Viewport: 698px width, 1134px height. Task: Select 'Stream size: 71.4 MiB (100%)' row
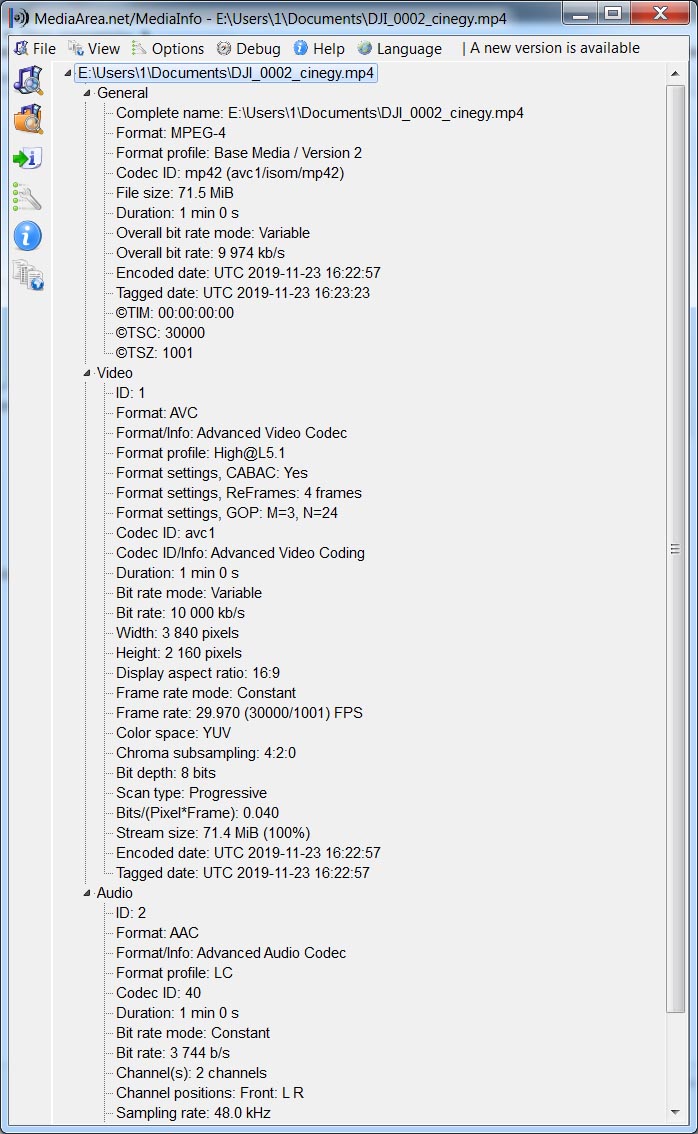tap(213, 833)
